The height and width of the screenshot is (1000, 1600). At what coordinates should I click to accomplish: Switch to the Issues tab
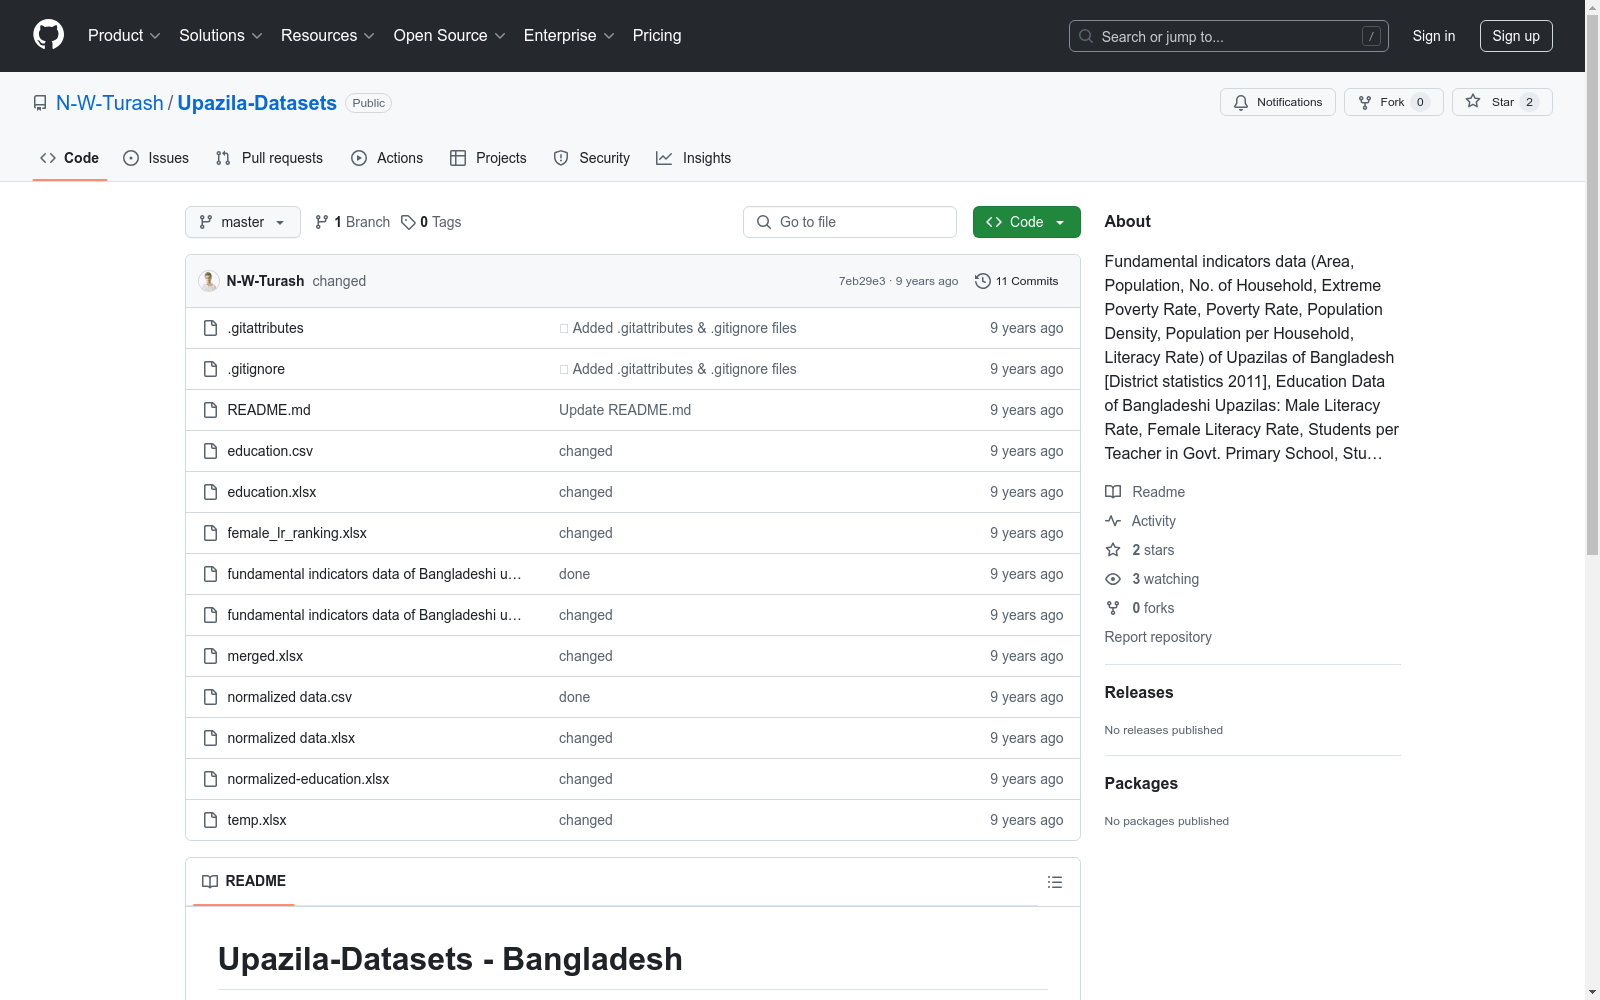pyautogui.click(x=156, y=158)
